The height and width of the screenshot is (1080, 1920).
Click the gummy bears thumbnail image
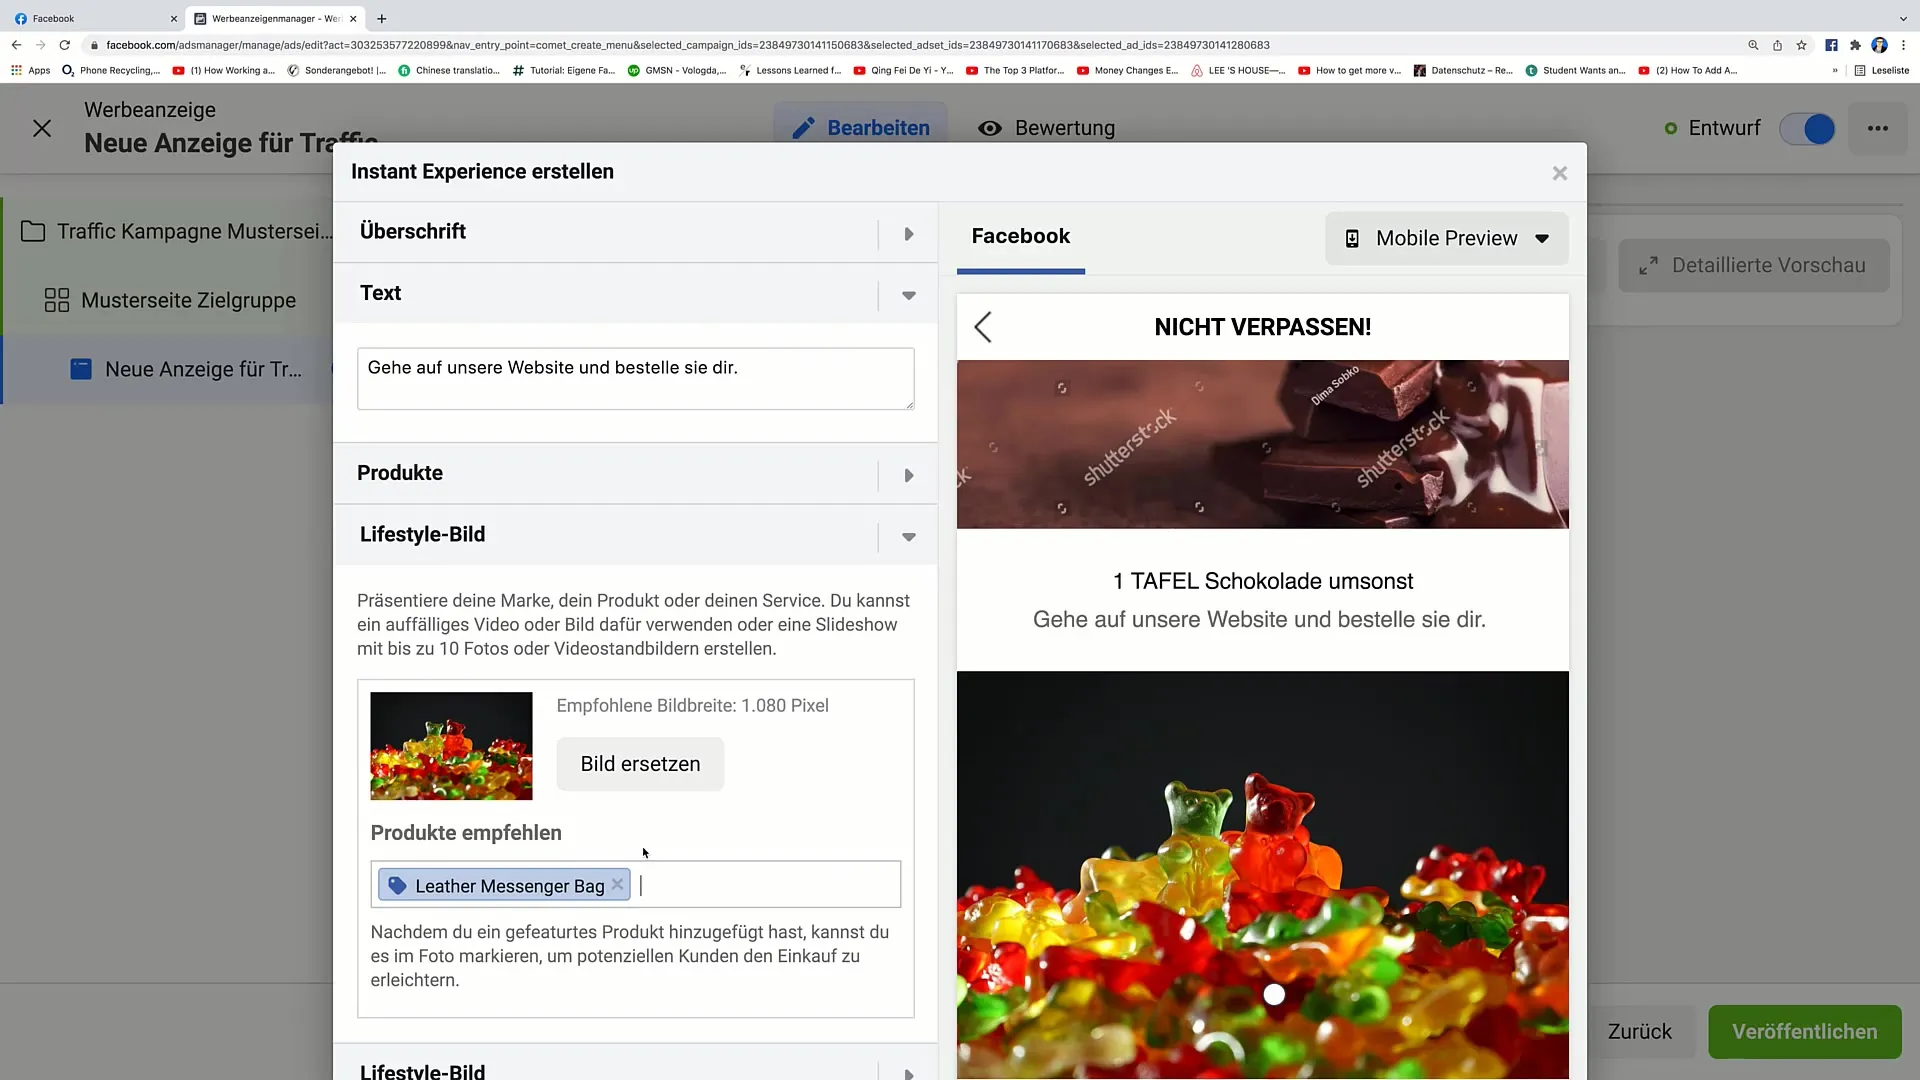[x=451, y=746]
